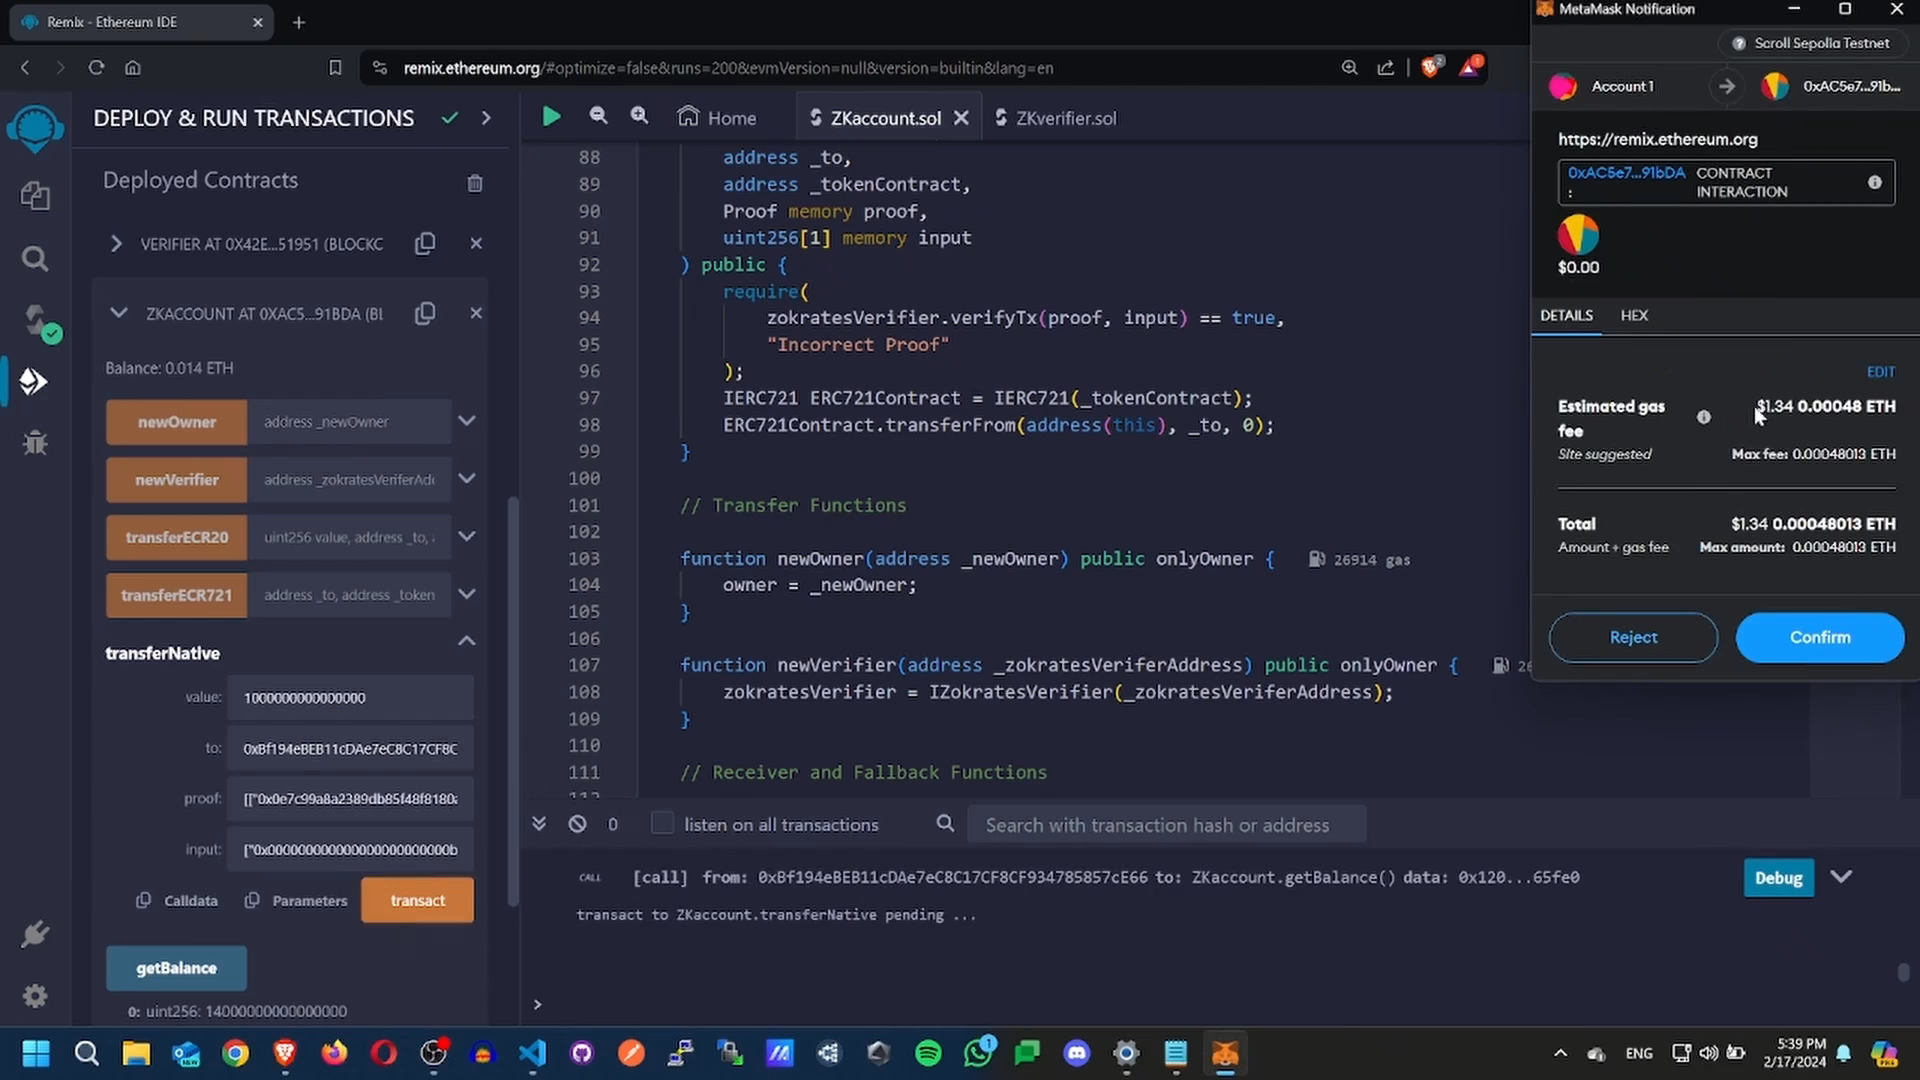Collapse the ZKACCOUNT deployed contract

(x=118, y=313)
